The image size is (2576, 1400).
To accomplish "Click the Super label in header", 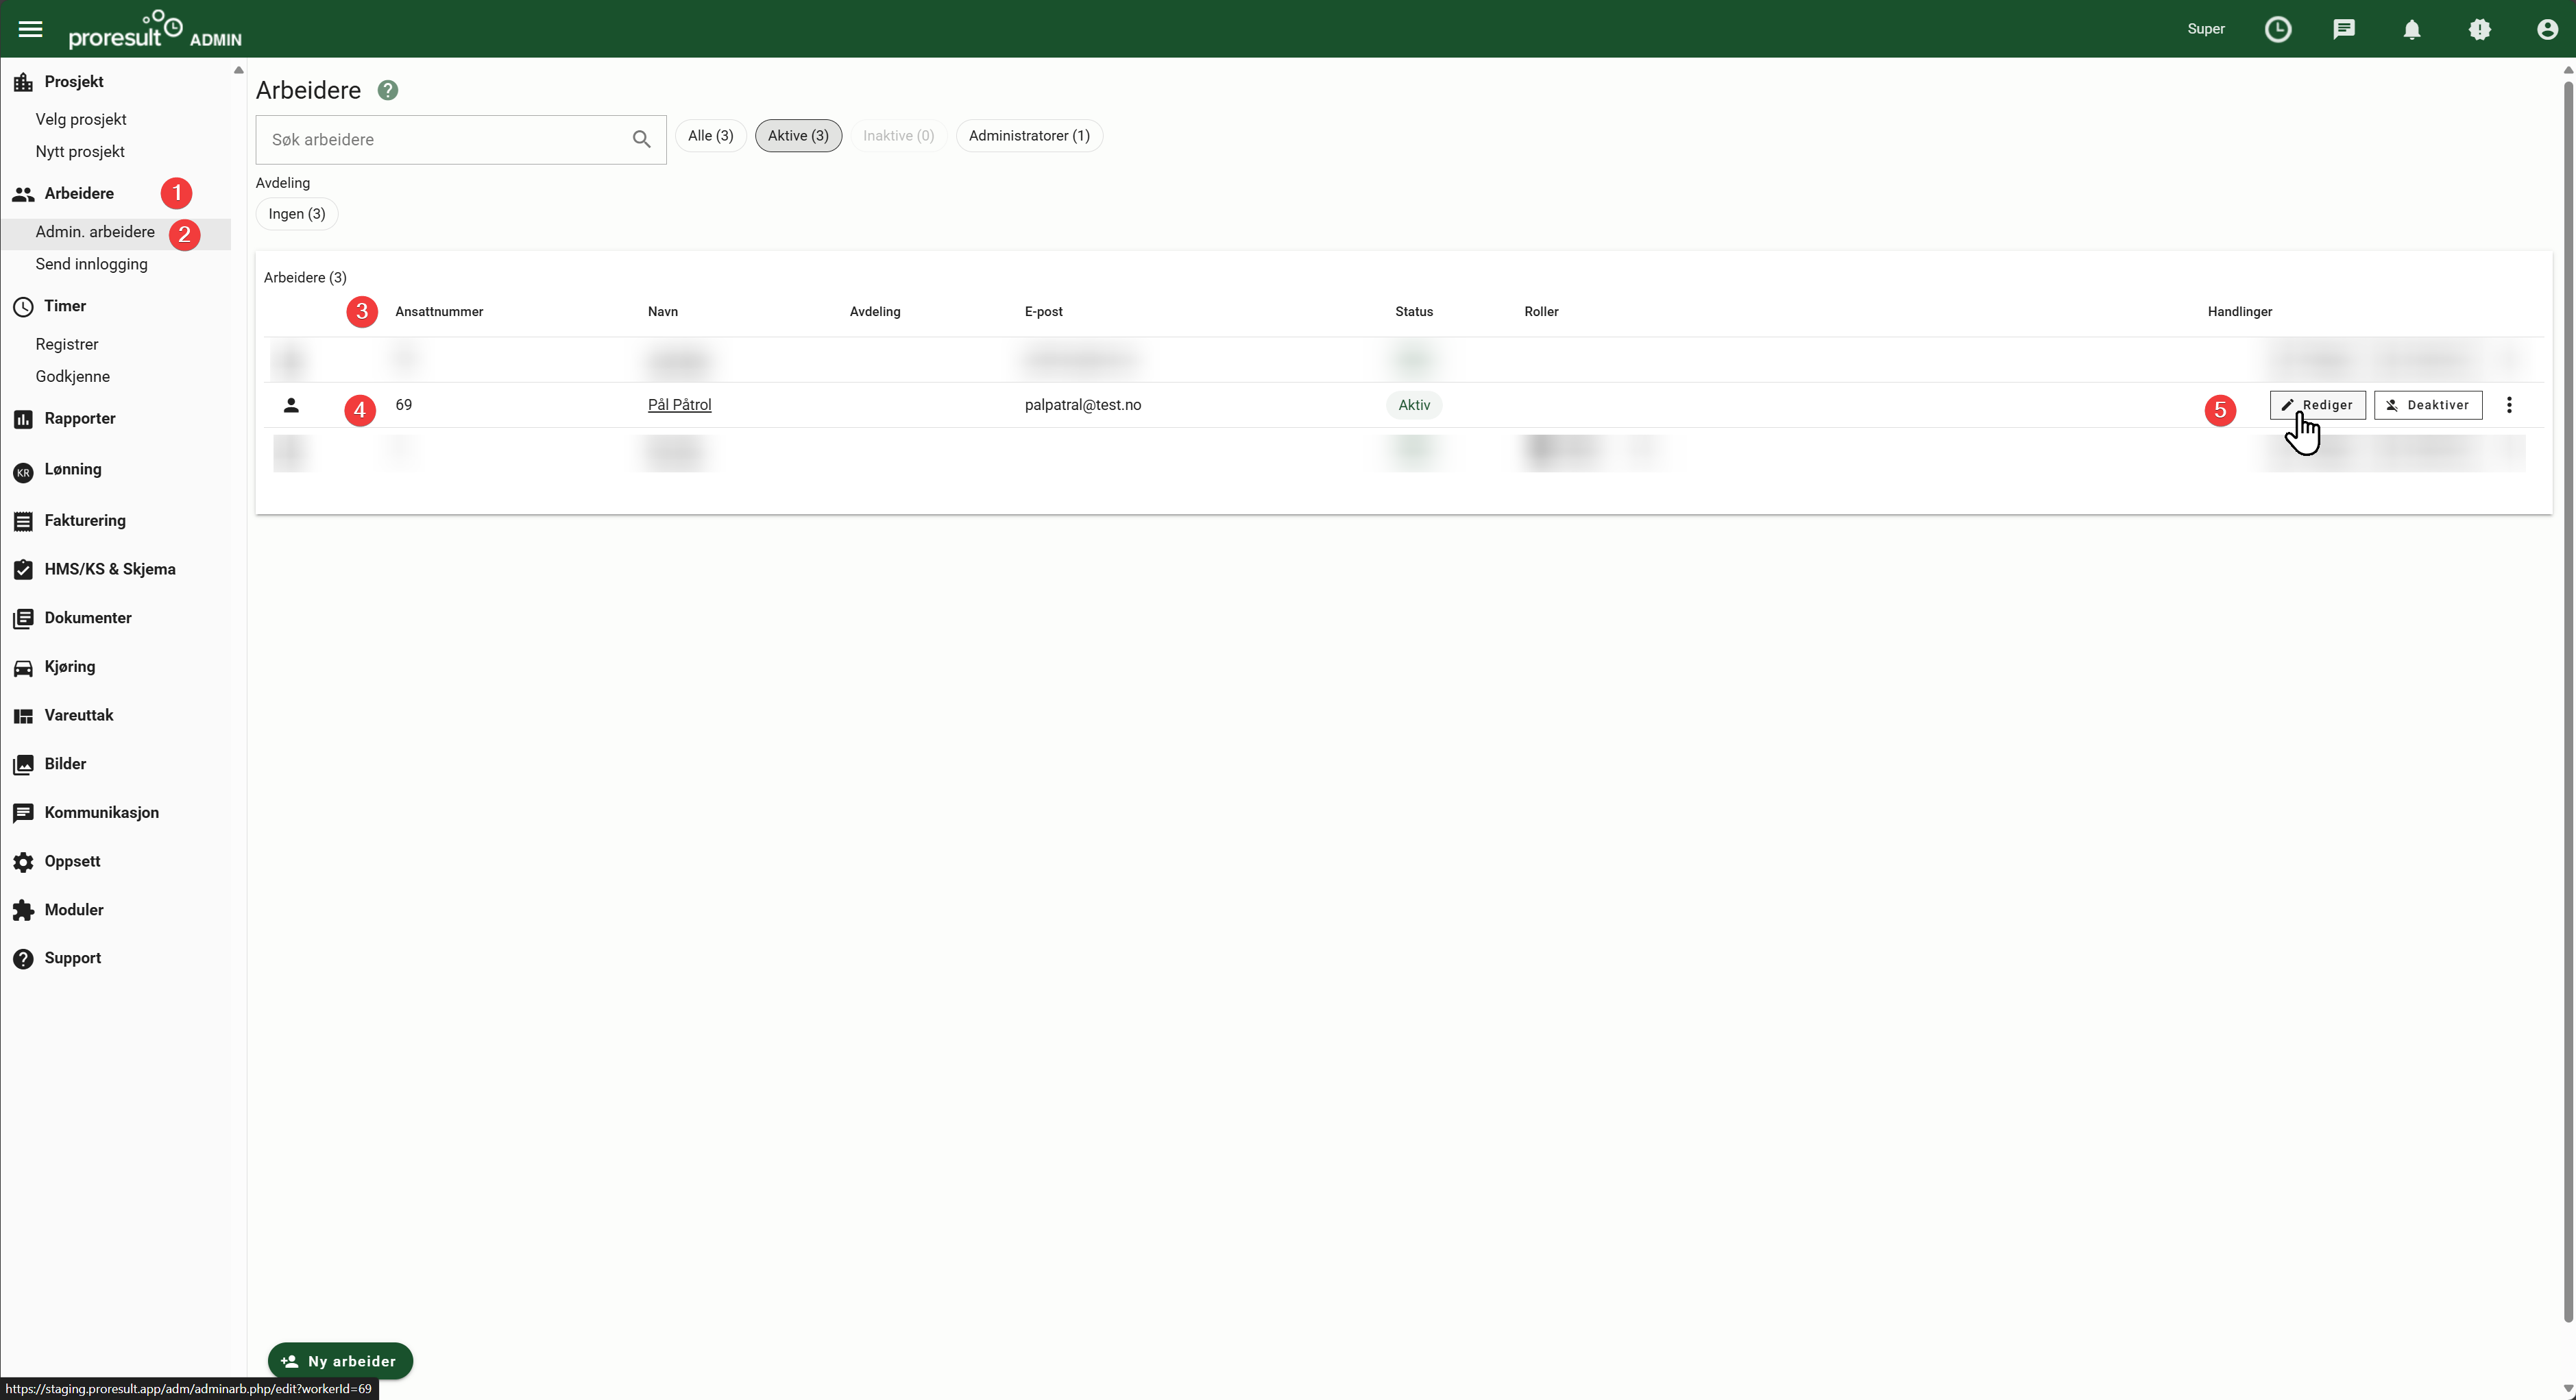I will (2206, 29).
